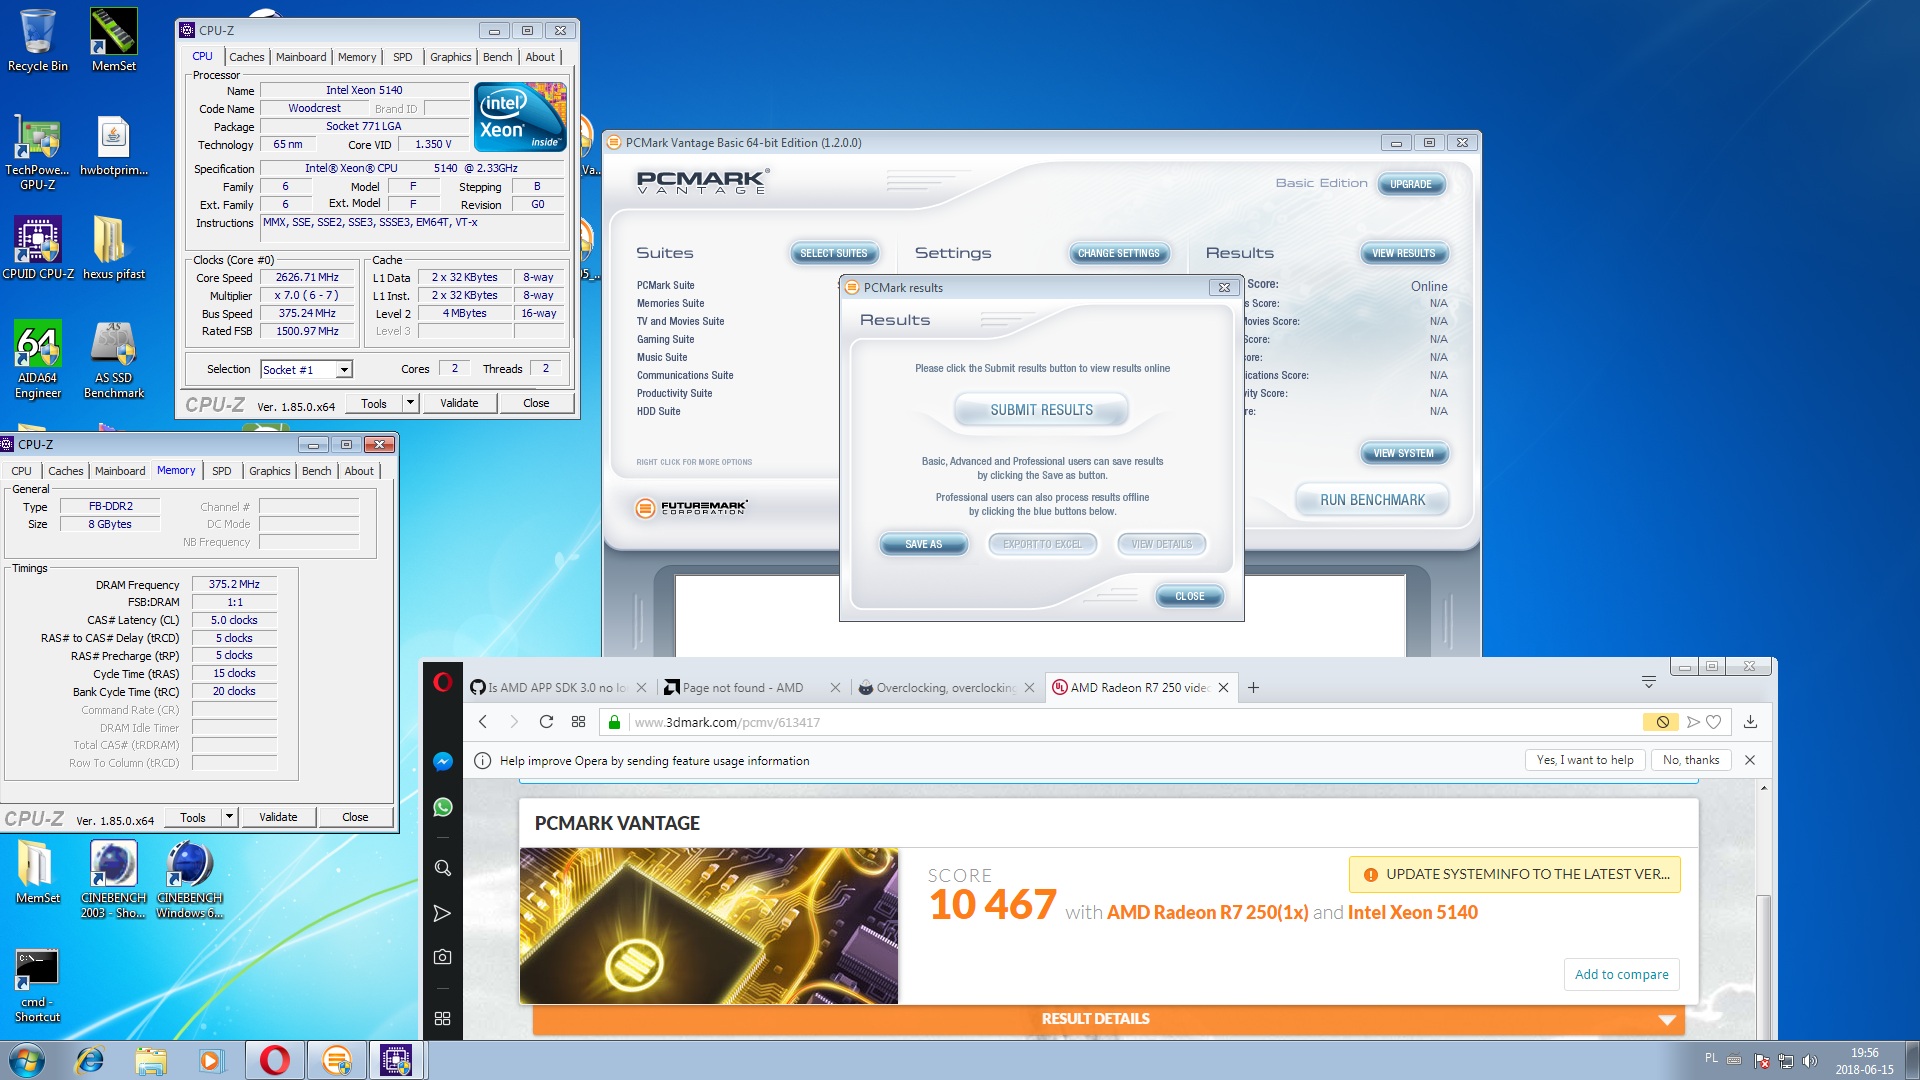The image size is (1920, 1080).
Task: Click No, thanks on Opera prompt
Action: coord(1690,760)
